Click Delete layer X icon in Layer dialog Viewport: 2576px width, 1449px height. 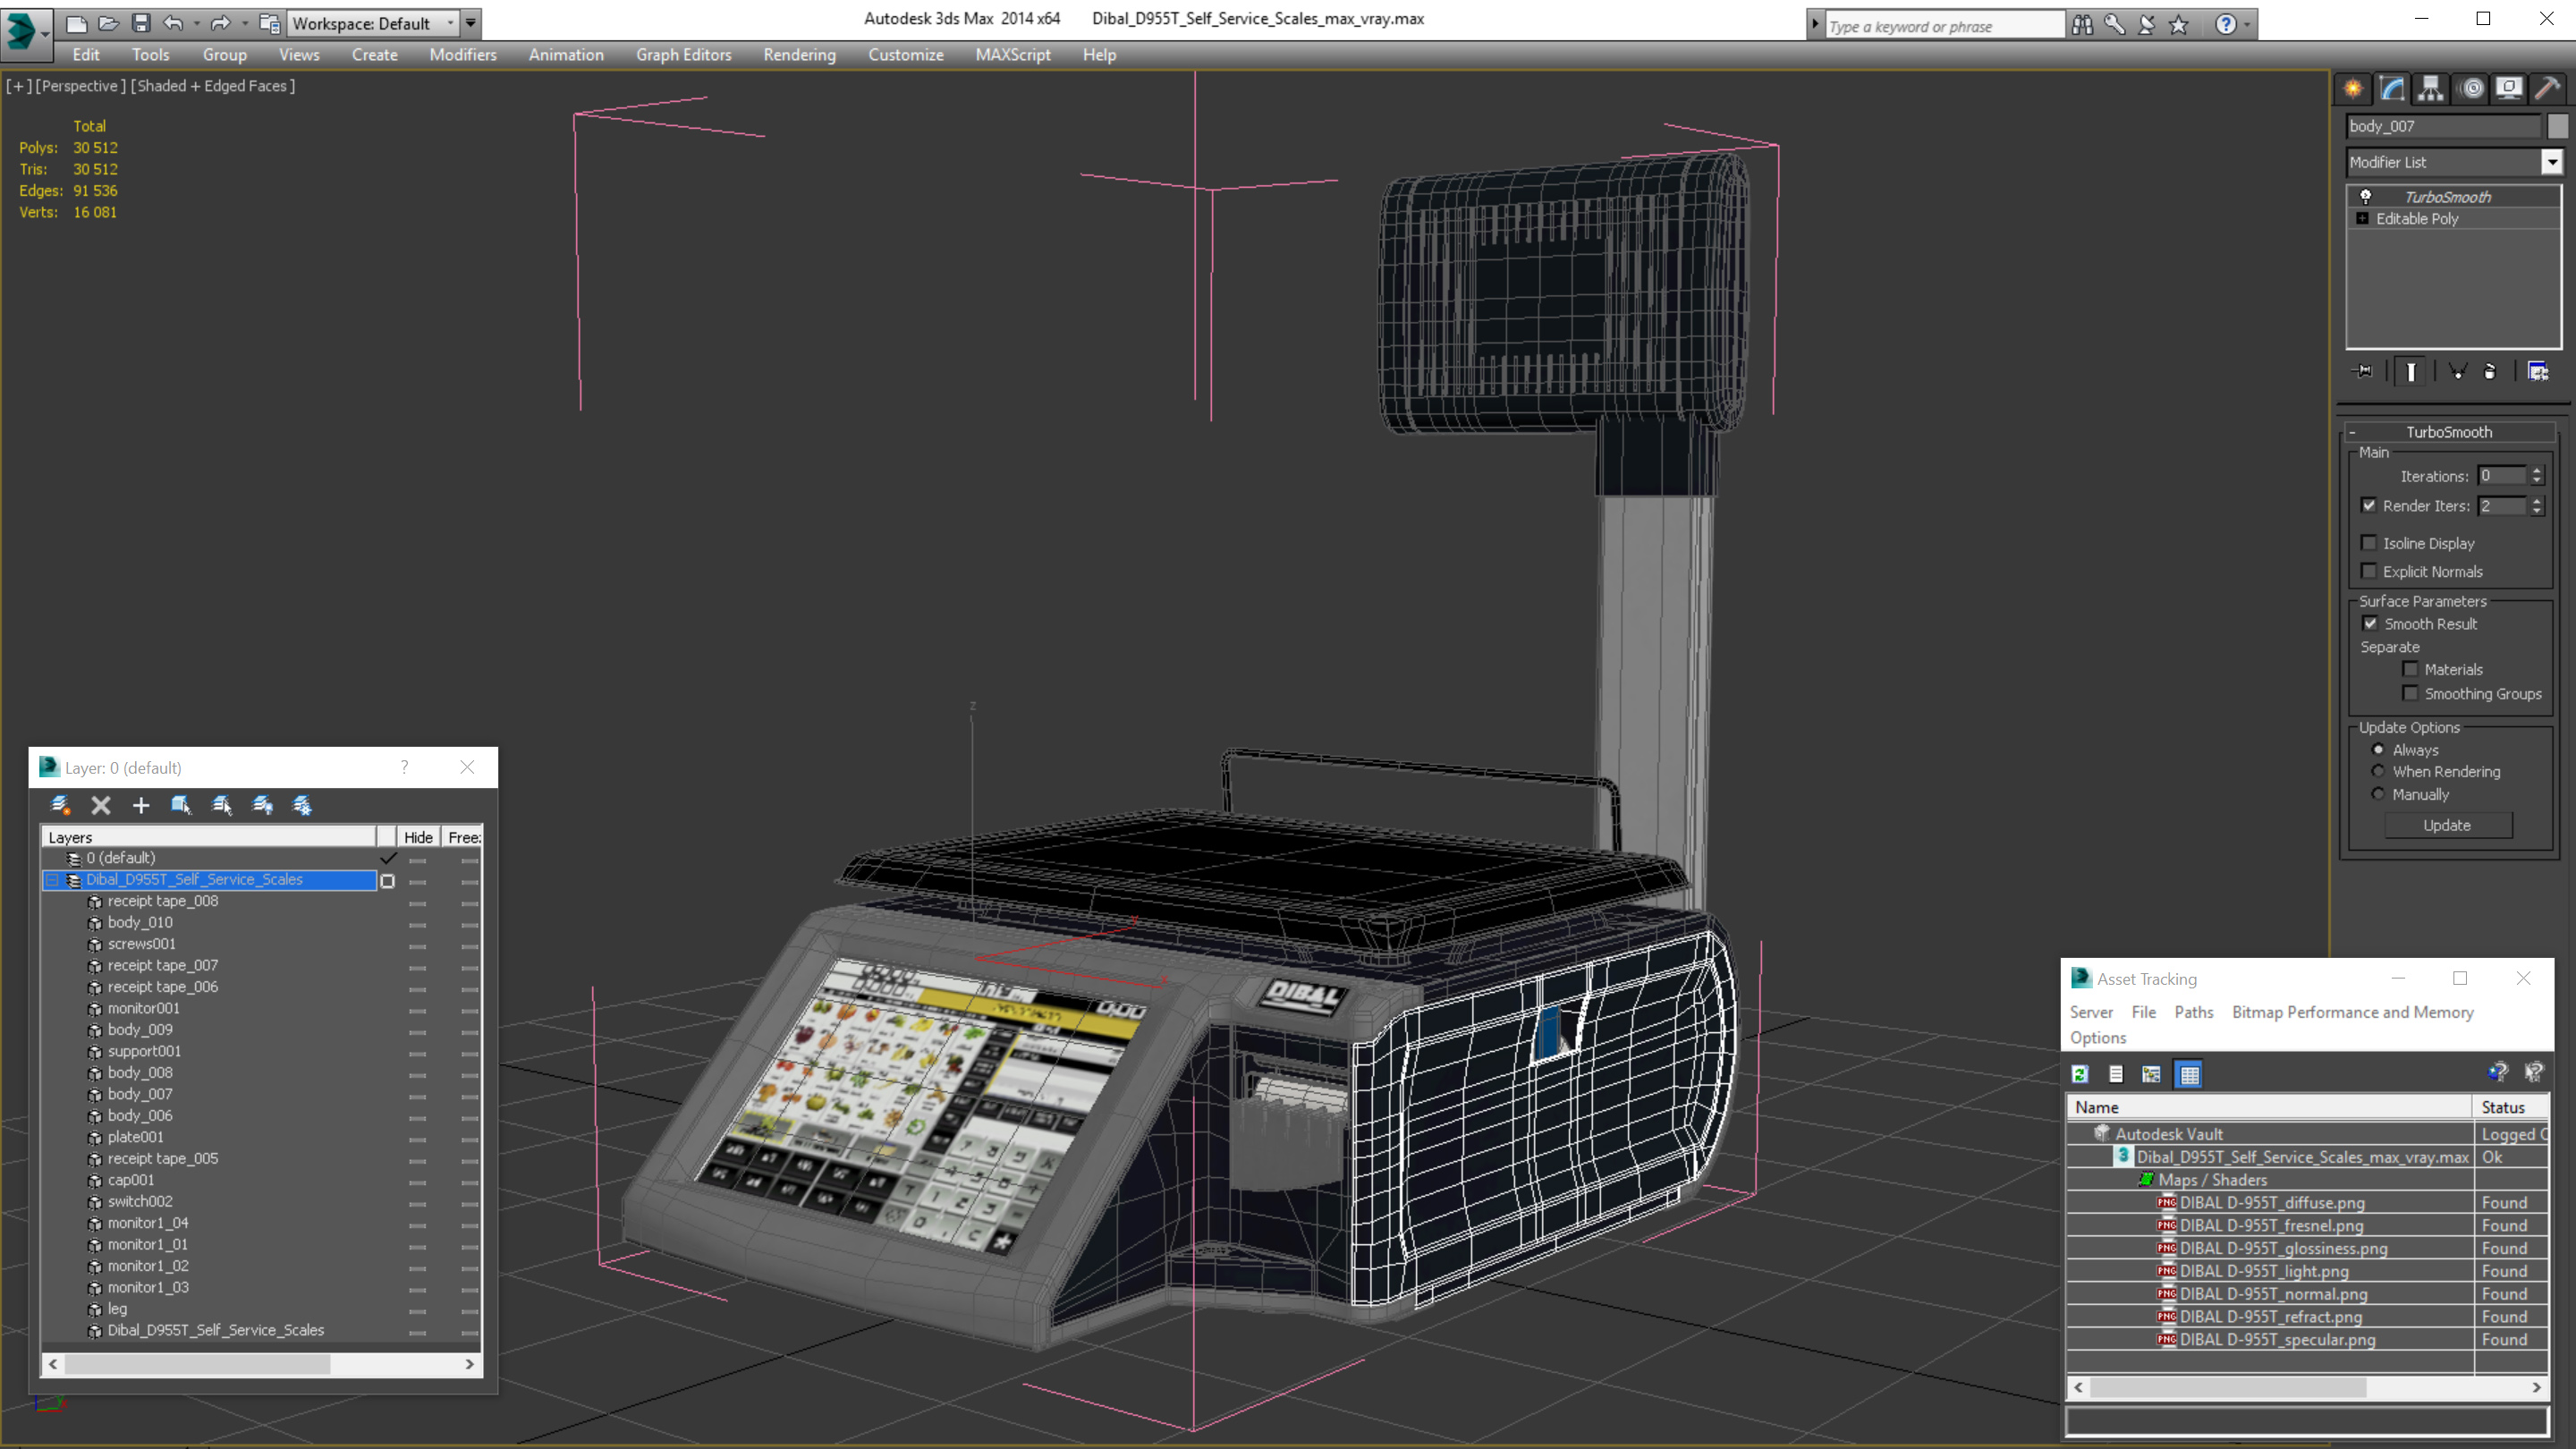click(101, 805)
